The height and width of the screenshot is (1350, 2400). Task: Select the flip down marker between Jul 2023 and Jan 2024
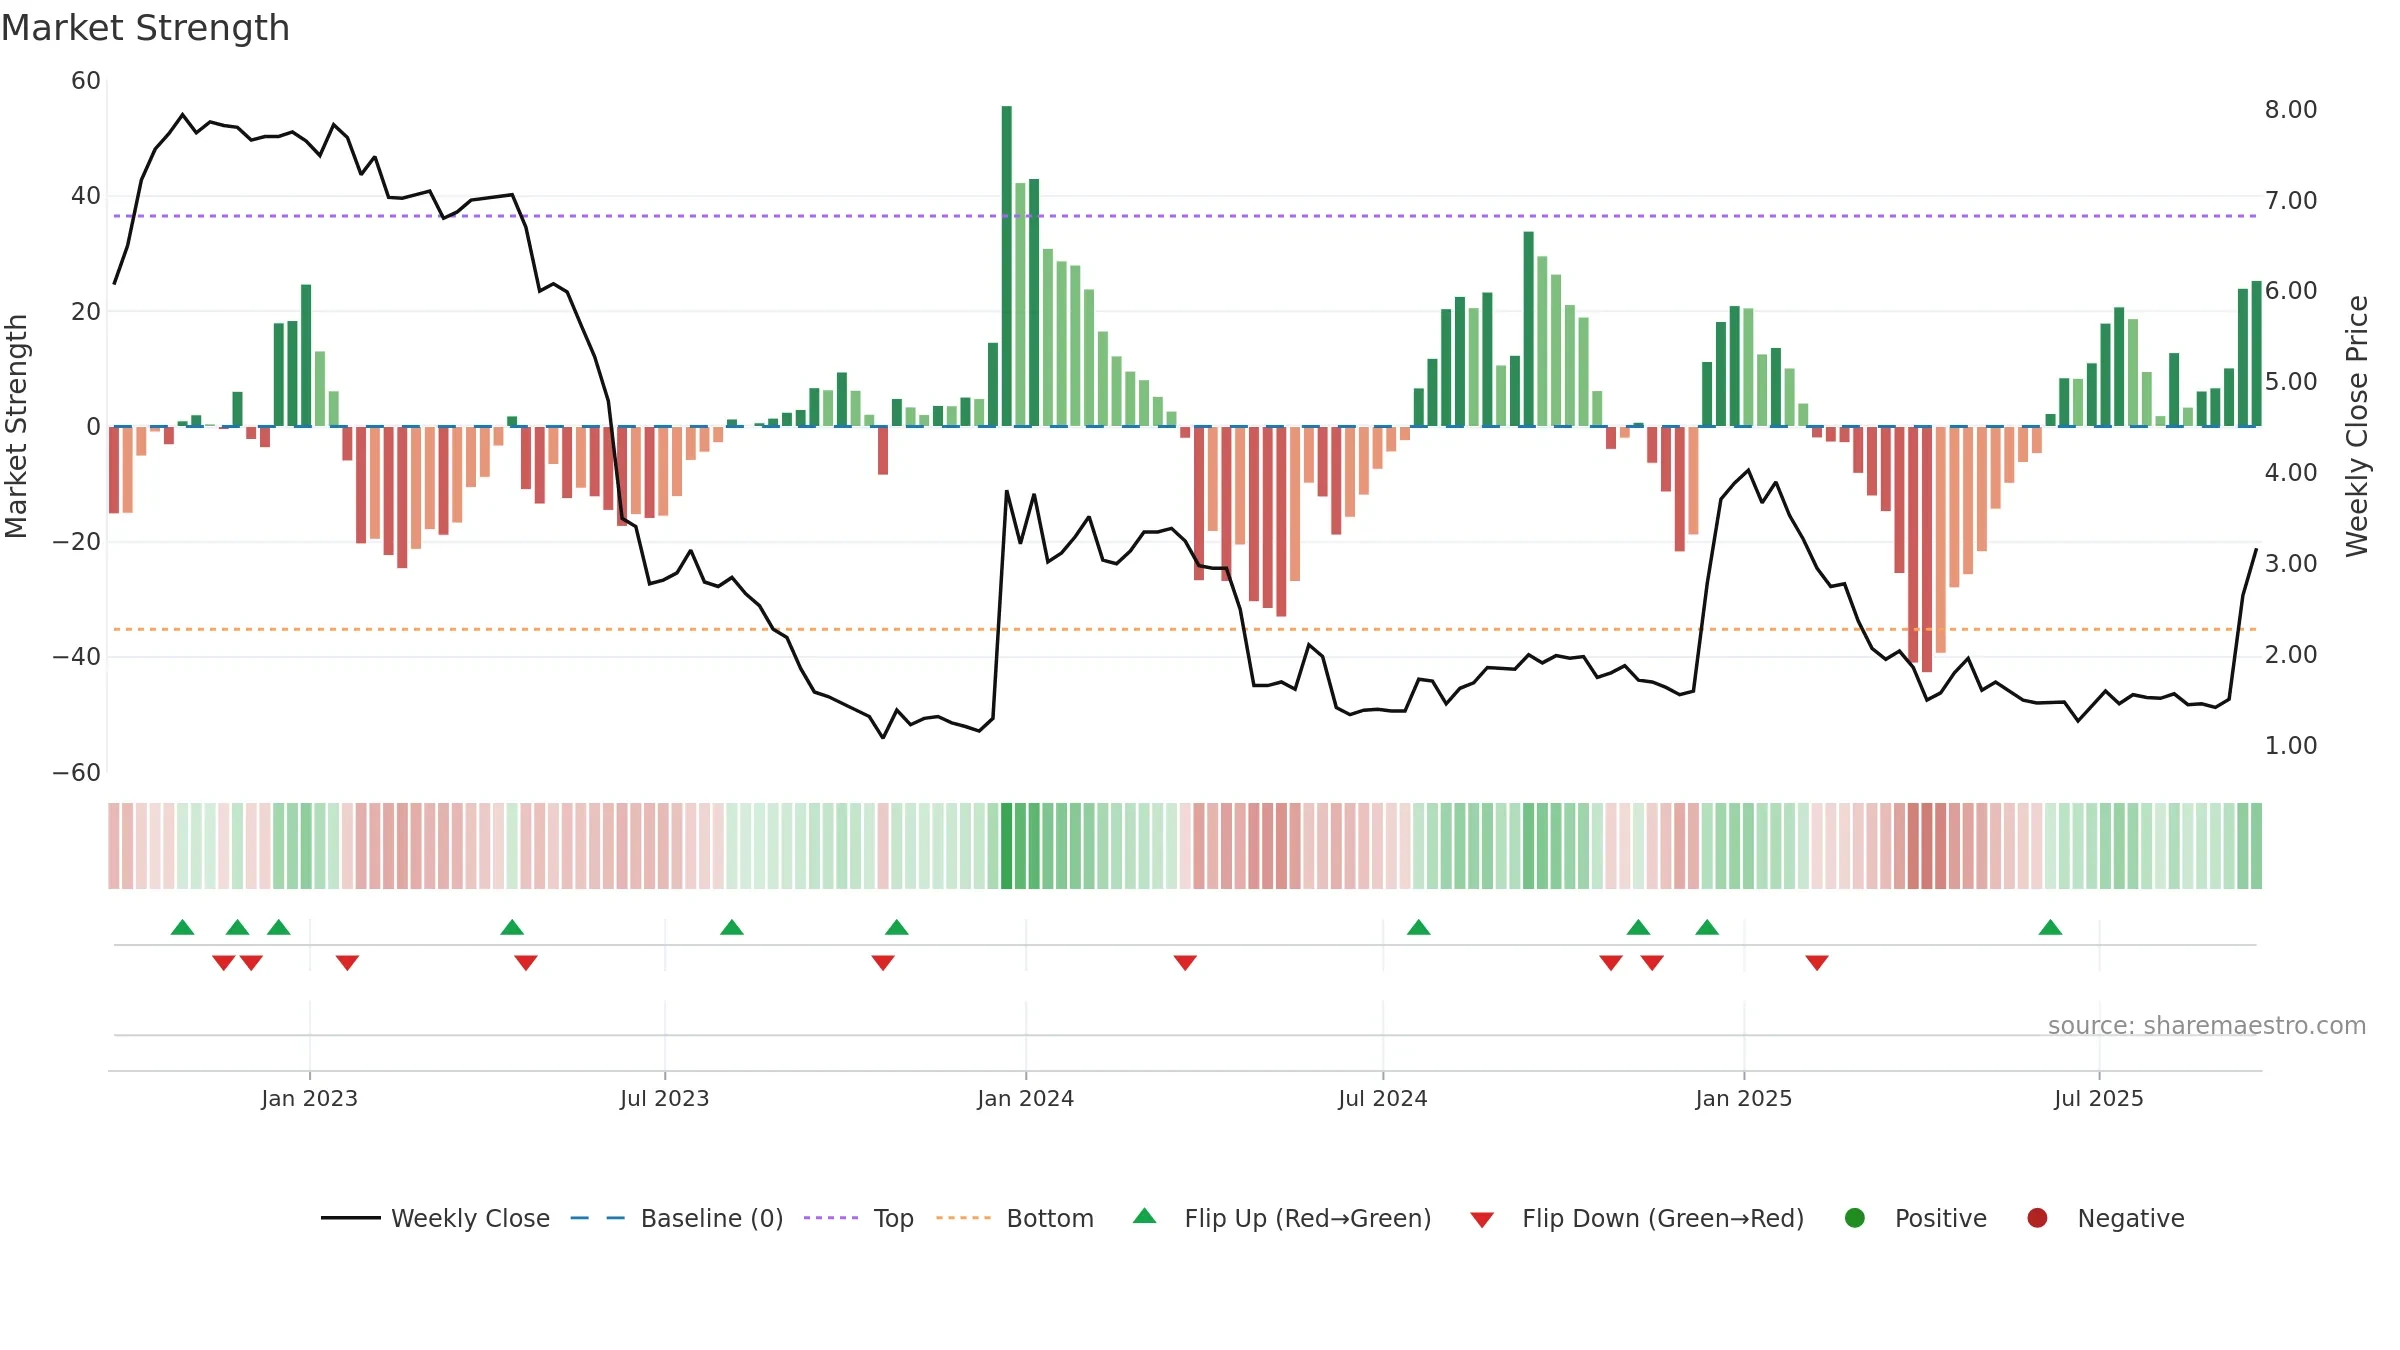pos(883,962)
